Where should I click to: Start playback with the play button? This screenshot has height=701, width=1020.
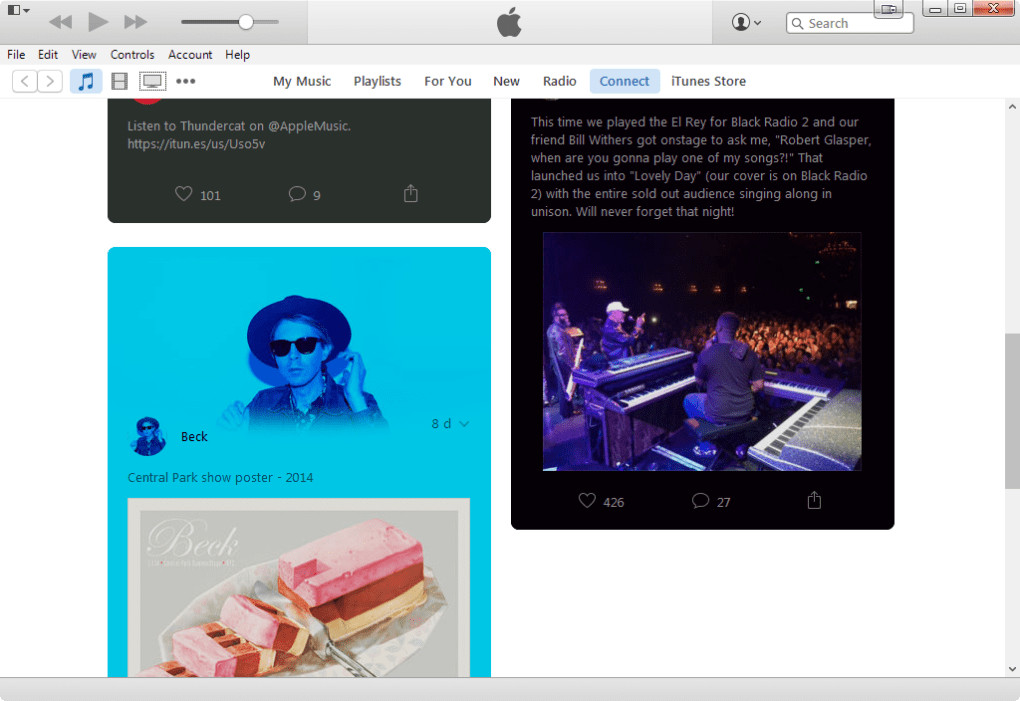pos(98,22)
